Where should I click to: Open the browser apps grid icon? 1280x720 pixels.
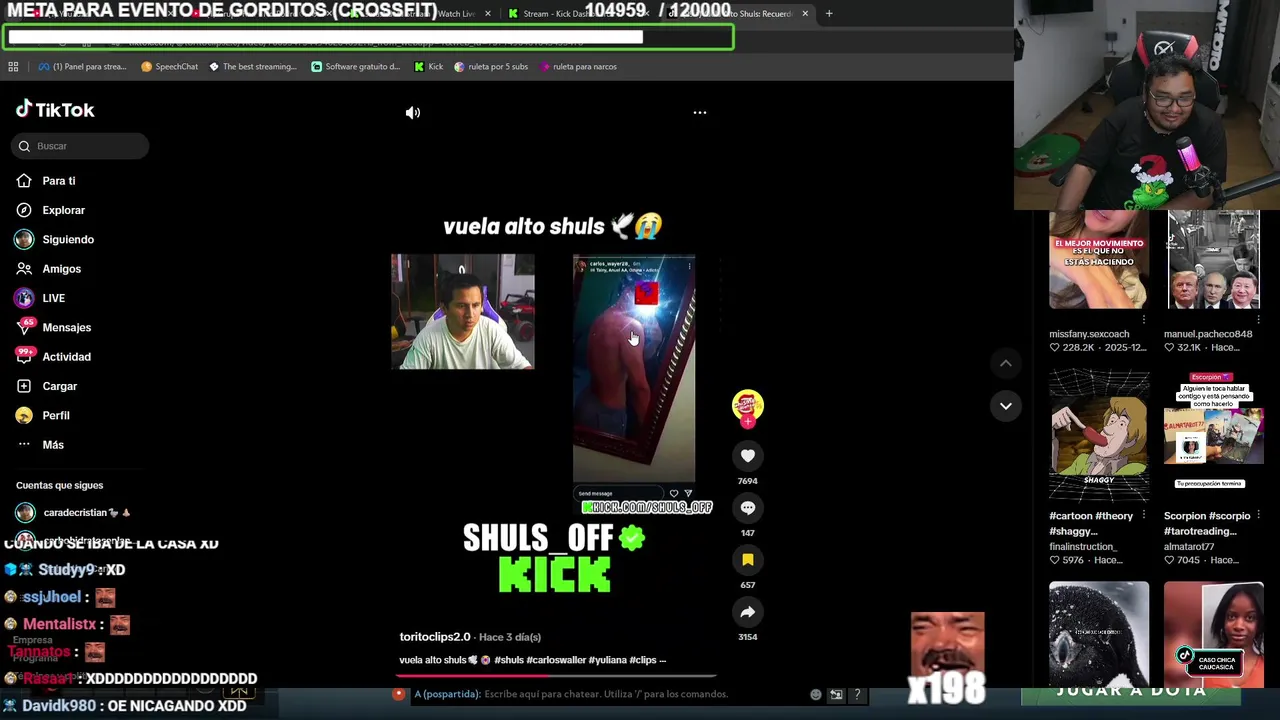[x=13, y=67]
